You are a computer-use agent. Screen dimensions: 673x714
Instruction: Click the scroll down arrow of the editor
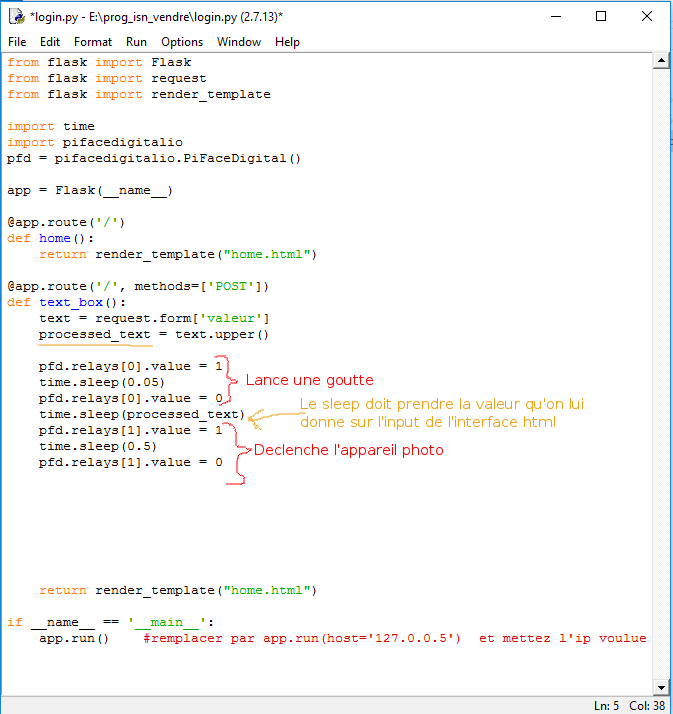[x=661, y=687]
